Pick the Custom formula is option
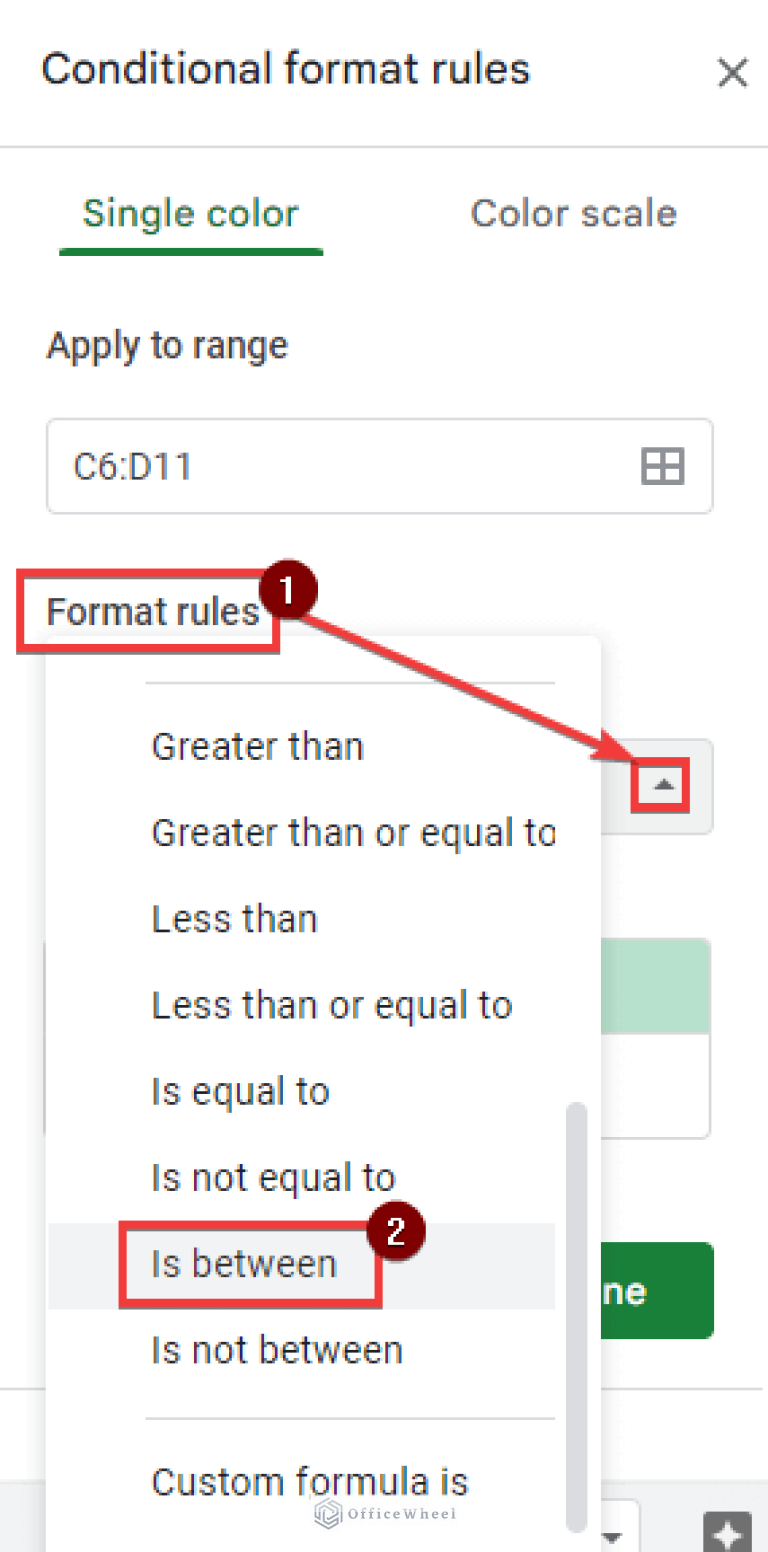This screenshot has height=1552, width=768. 310,1481
